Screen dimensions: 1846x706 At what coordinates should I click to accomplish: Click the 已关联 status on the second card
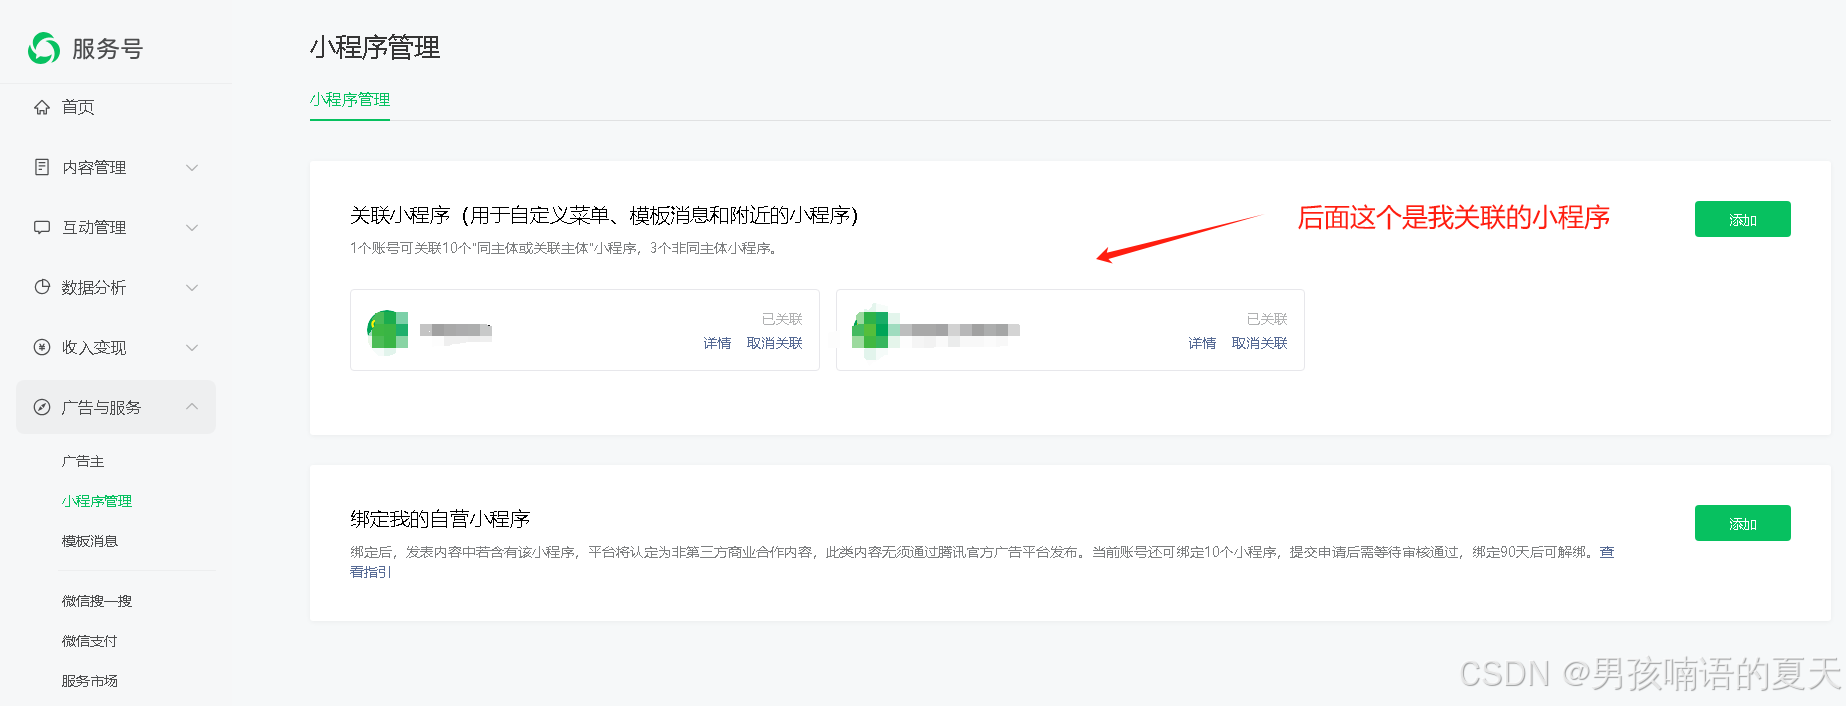click(1267, 319)
